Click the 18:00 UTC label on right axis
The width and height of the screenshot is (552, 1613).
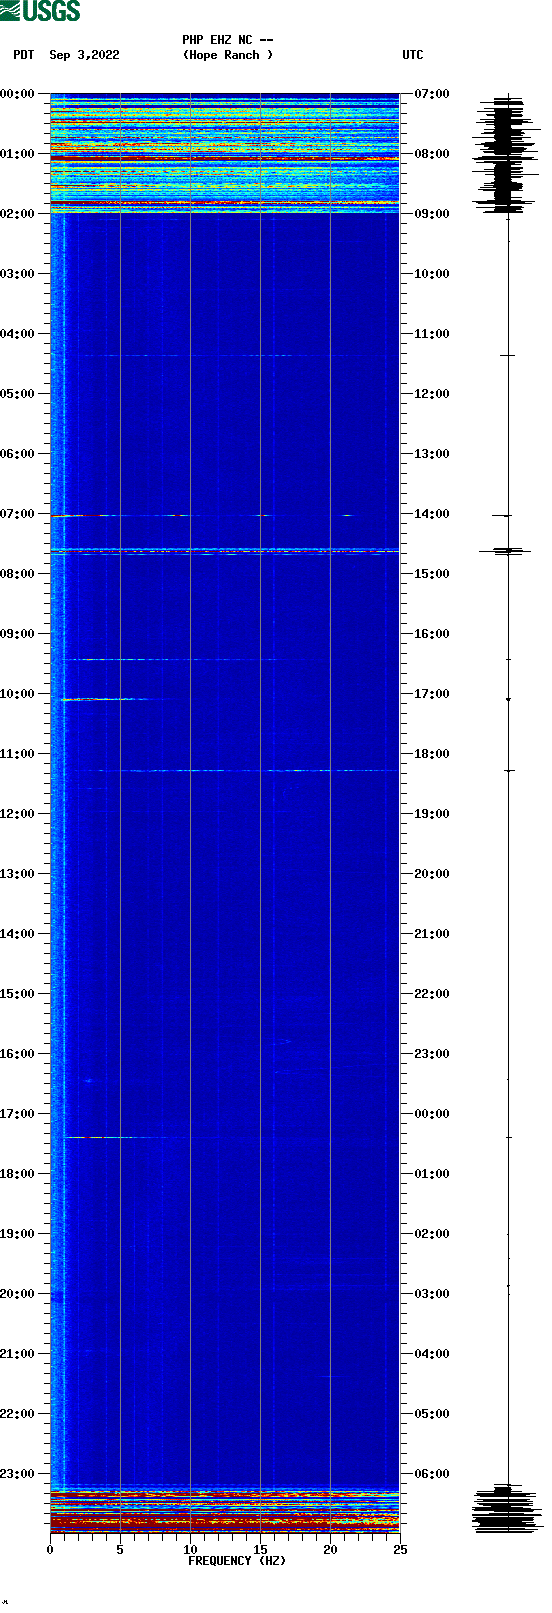[432, 754]
